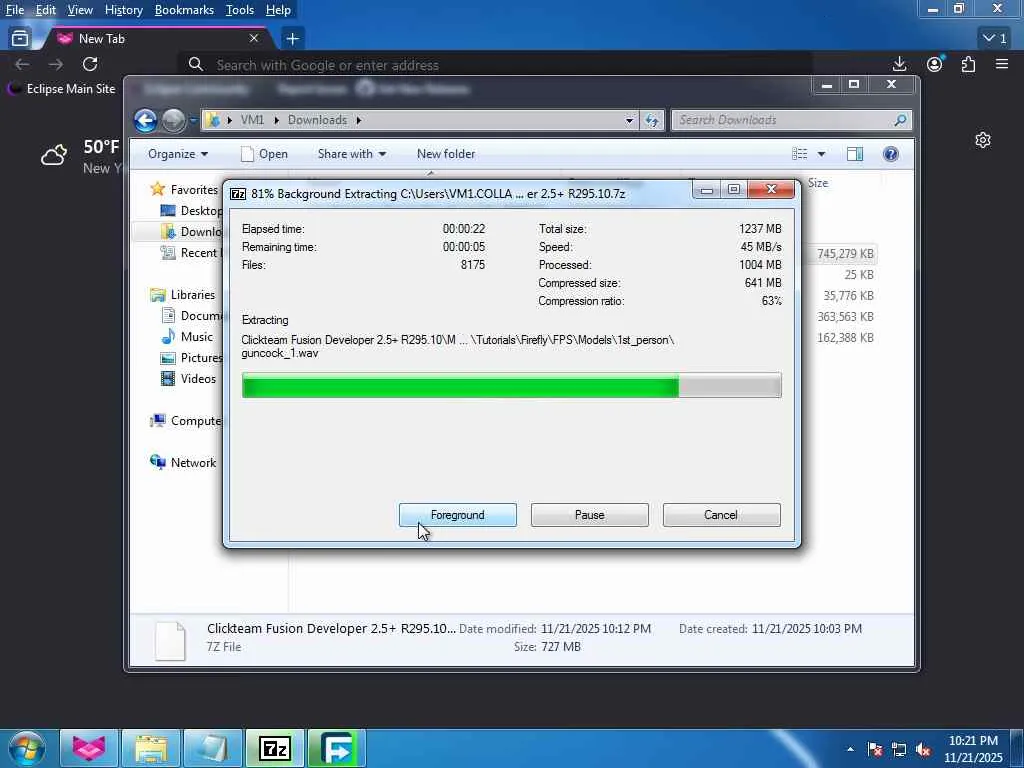
Task: Show hidden system tray icons
Action: pyautogui.click(x=850, y=749)
